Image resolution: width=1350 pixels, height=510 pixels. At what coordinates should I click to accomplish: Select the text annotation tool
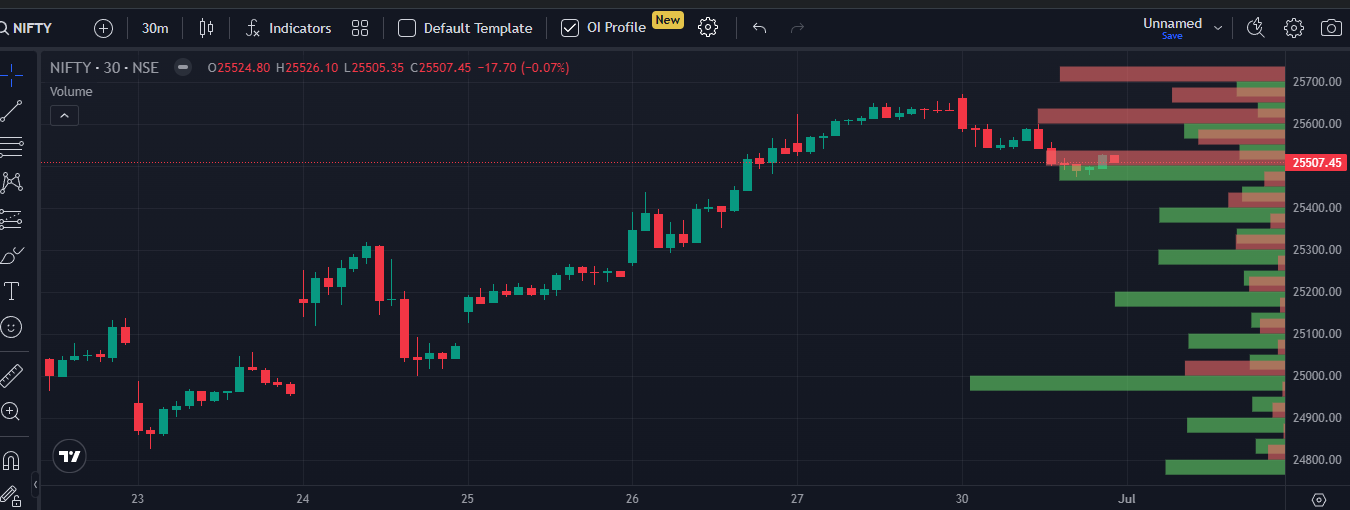(x=12, y=291)
